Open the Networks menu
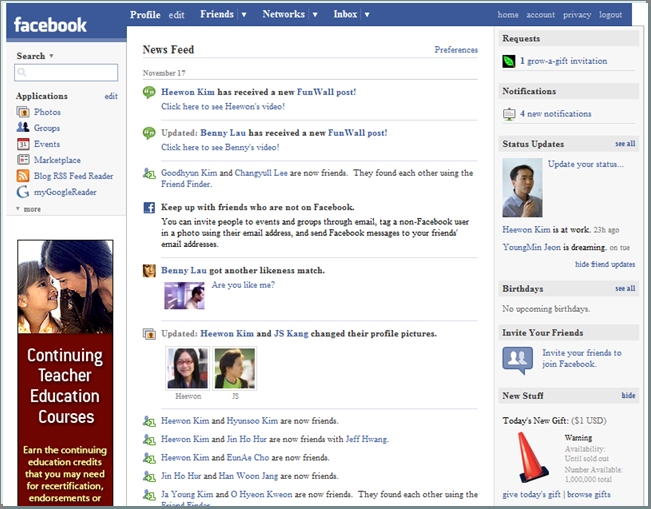The height and width of the screenshot is (509, 651). [284, 14]
